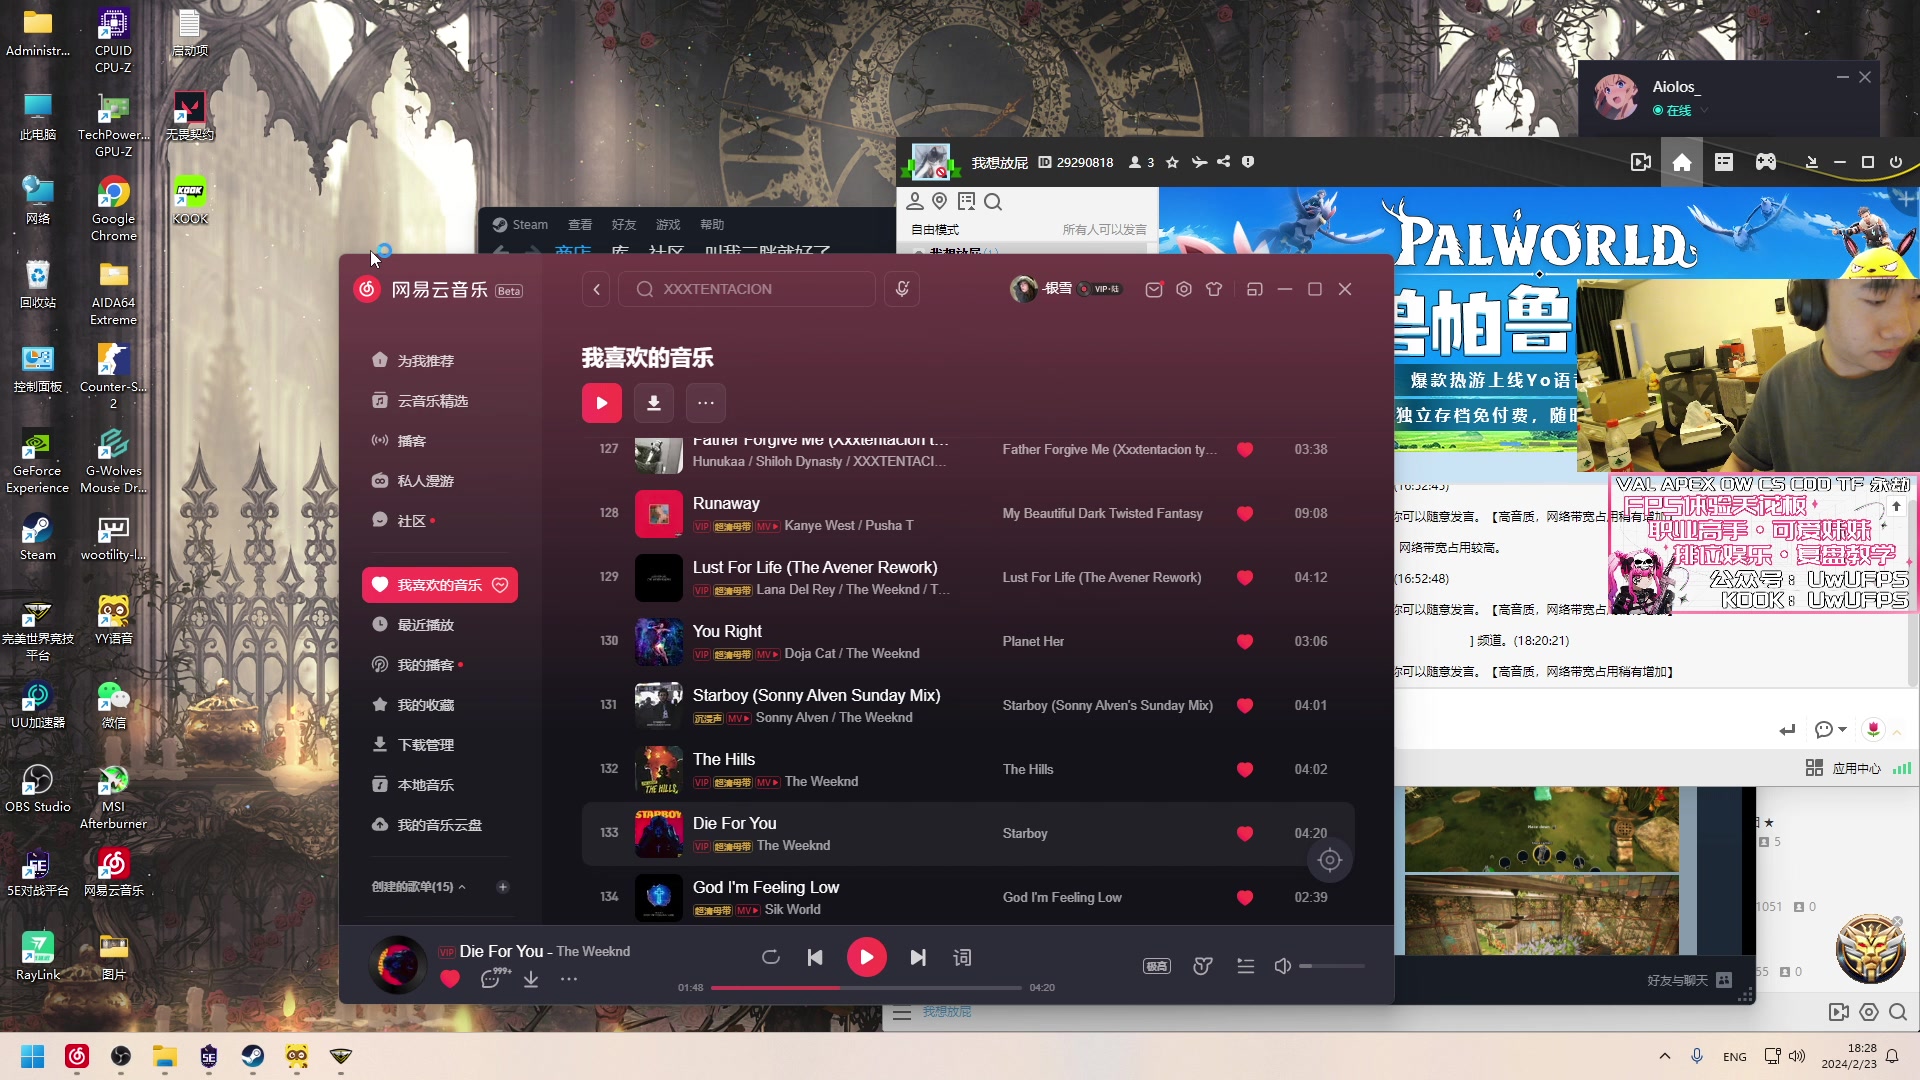Open the messages mail icon in the music header
Image resolution: width=1920 pixels, height=1080 pixels.
click(1154, 290)
